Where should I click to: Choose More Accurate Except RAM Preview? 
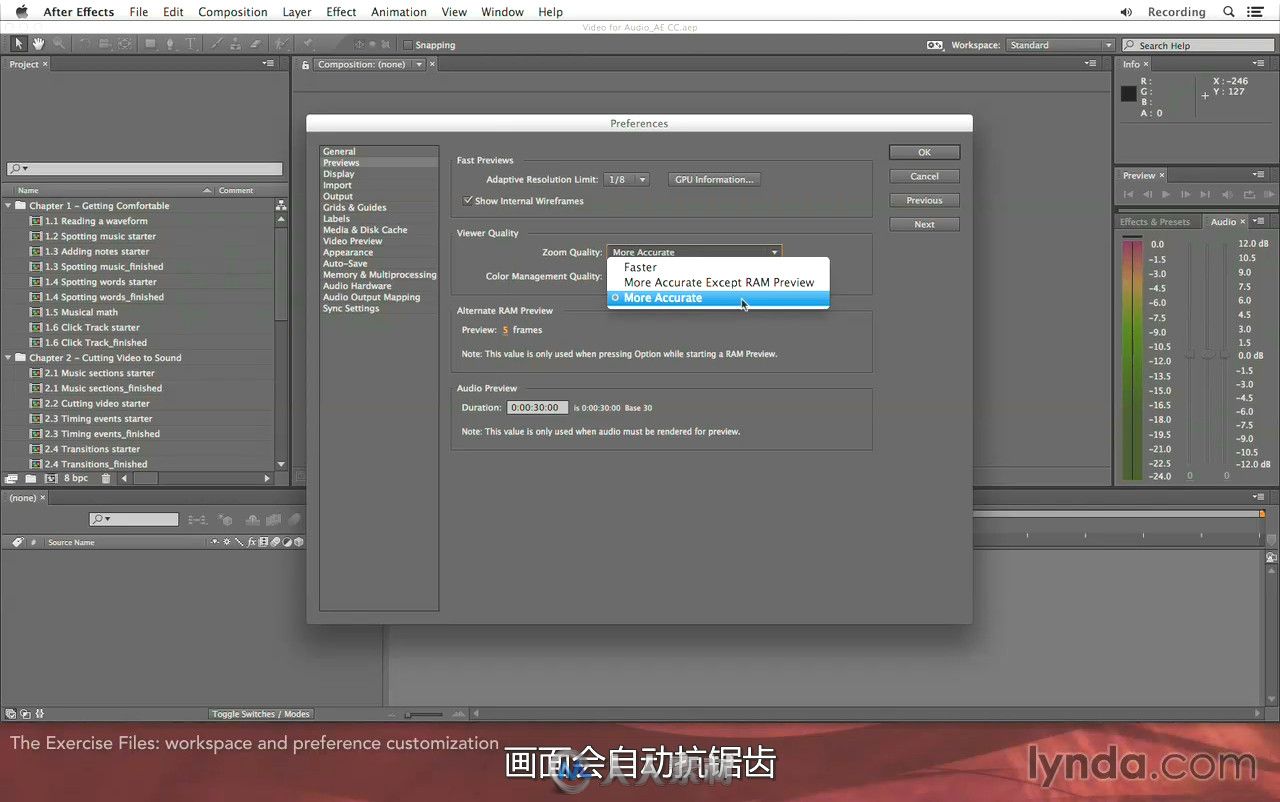pos(718,282)
